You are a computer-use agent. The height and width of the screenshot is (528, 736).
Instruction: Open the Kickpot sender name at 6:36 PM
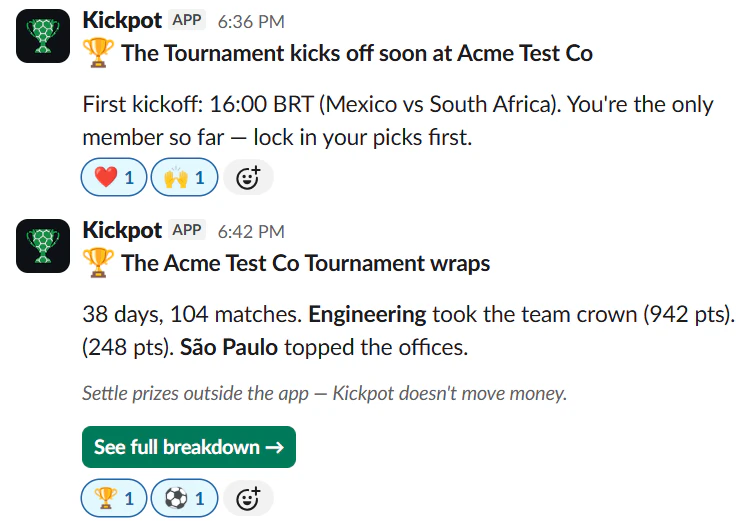click(122, 21)
